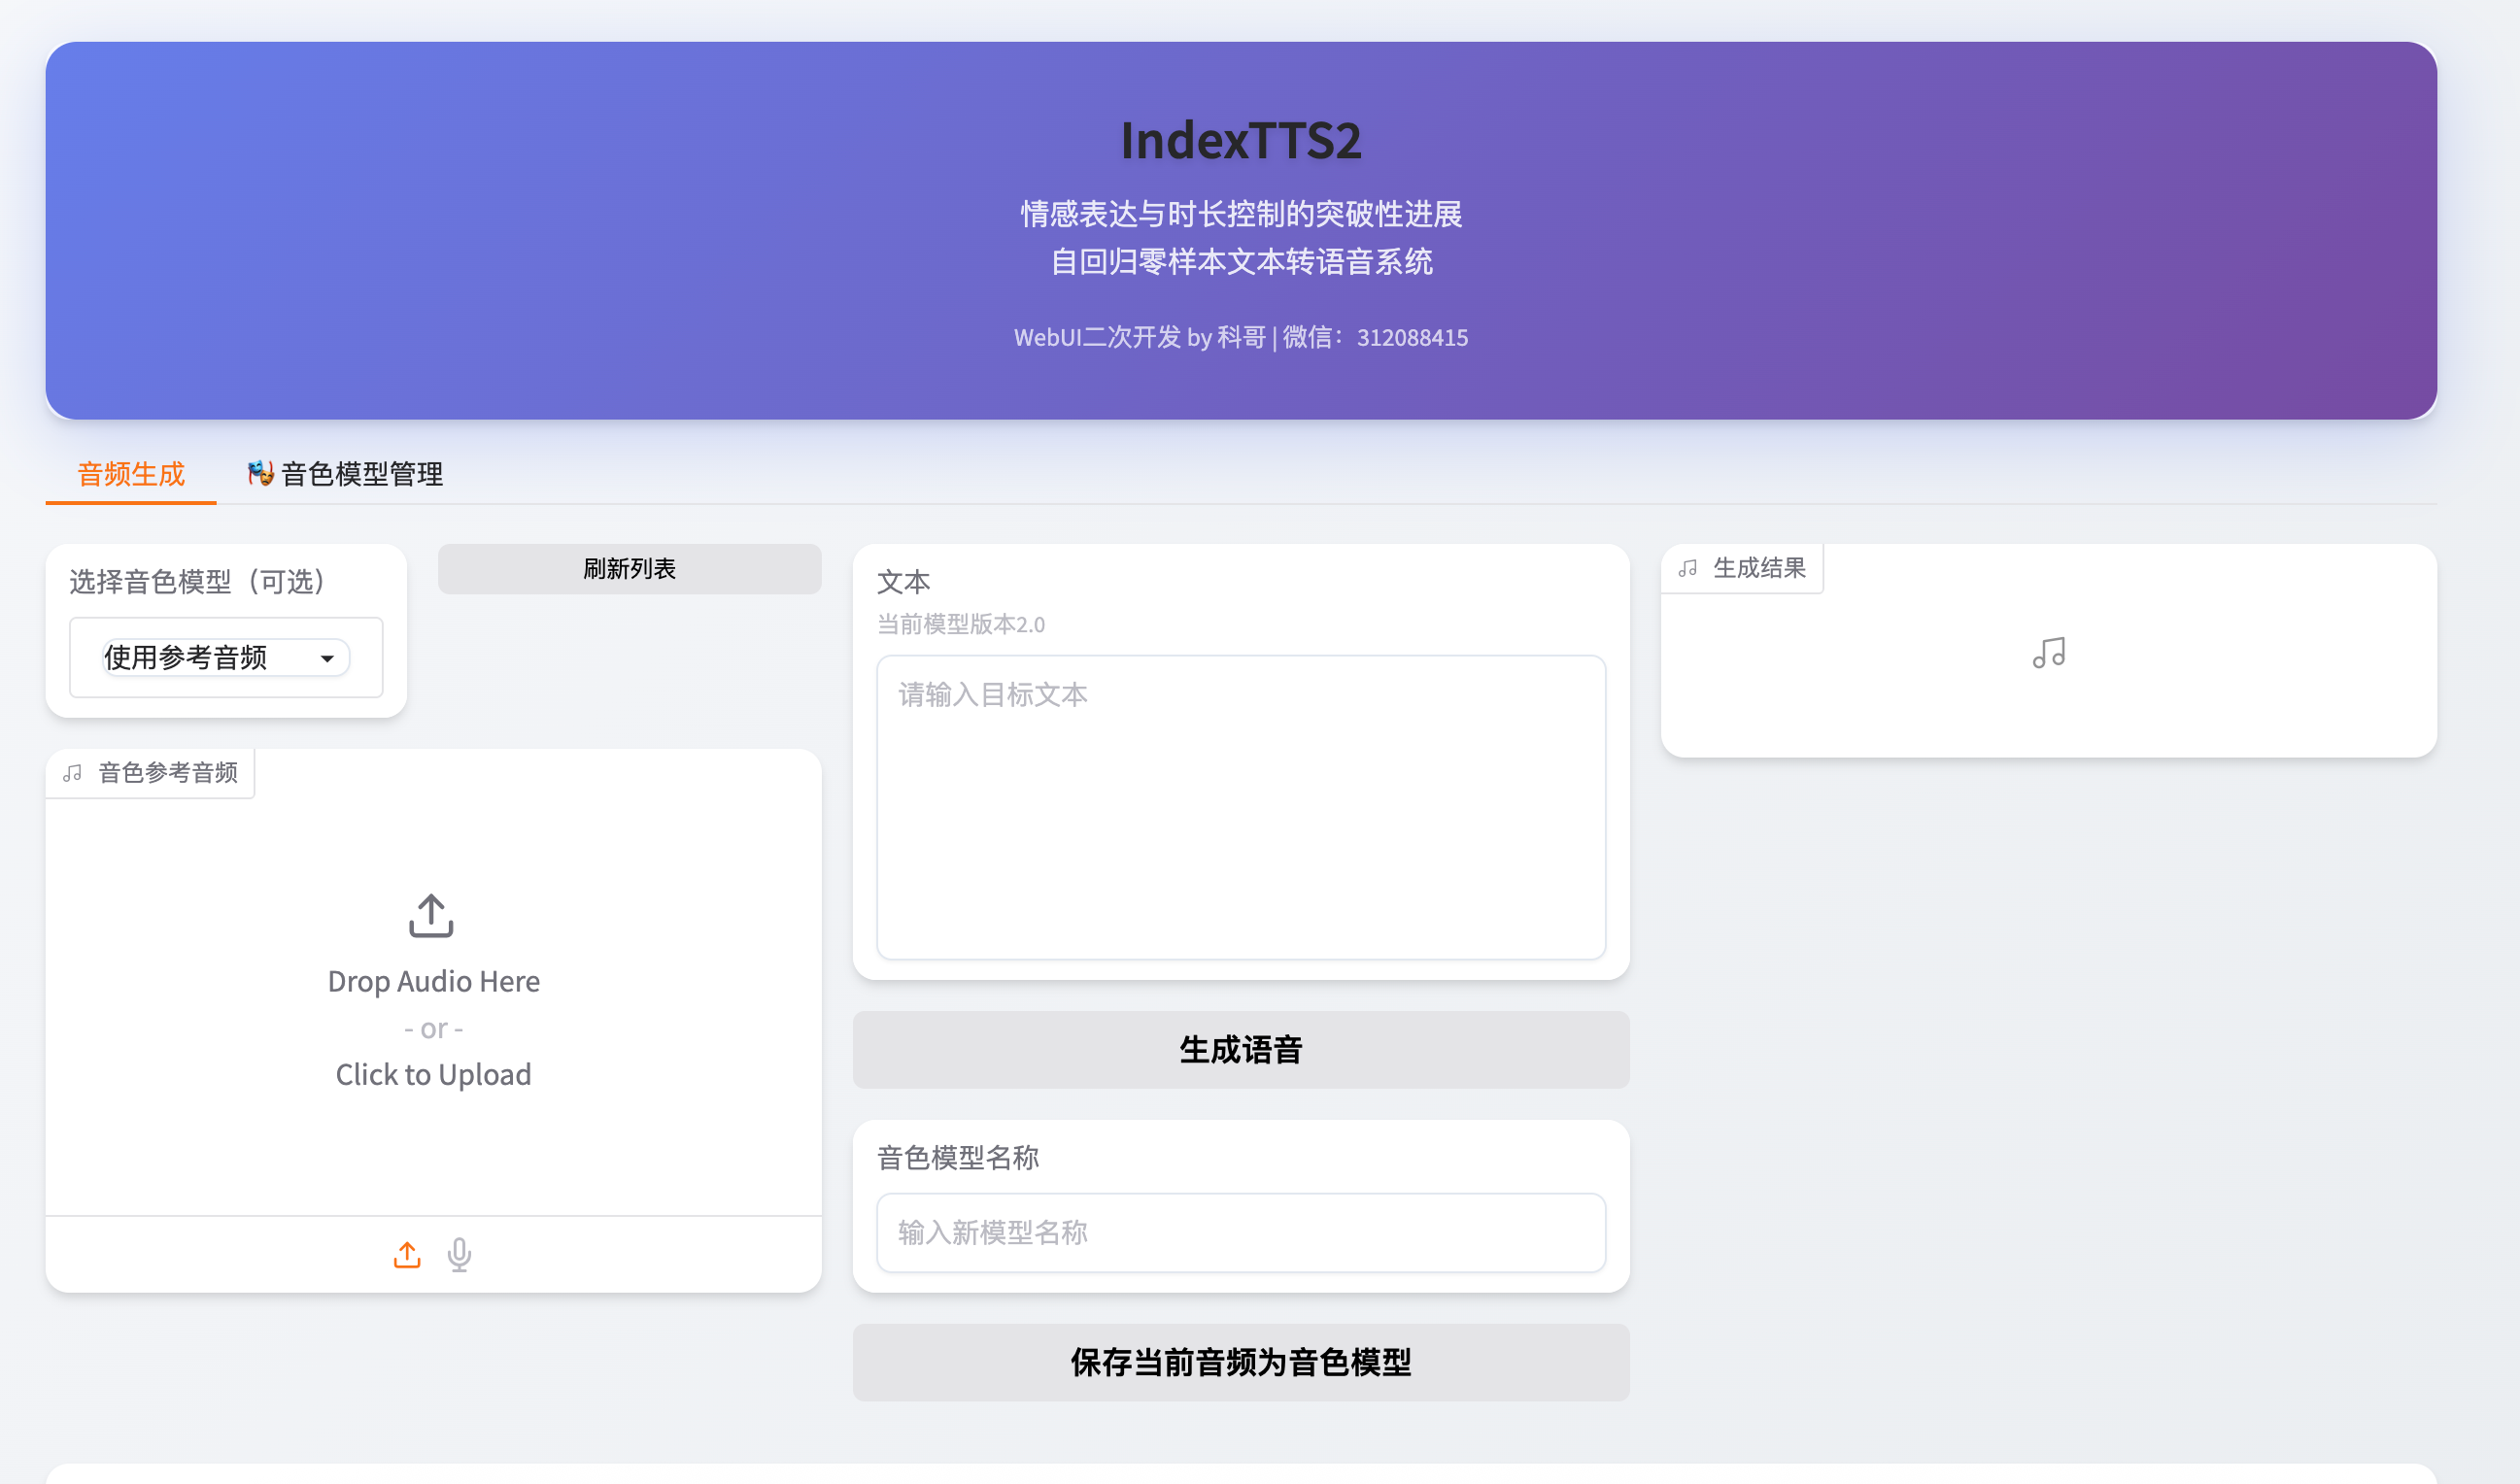This screenshot has width=2520, height=1484.
Task: Click the 'Click to Upload' link
Action: (x=432, y=1074)
